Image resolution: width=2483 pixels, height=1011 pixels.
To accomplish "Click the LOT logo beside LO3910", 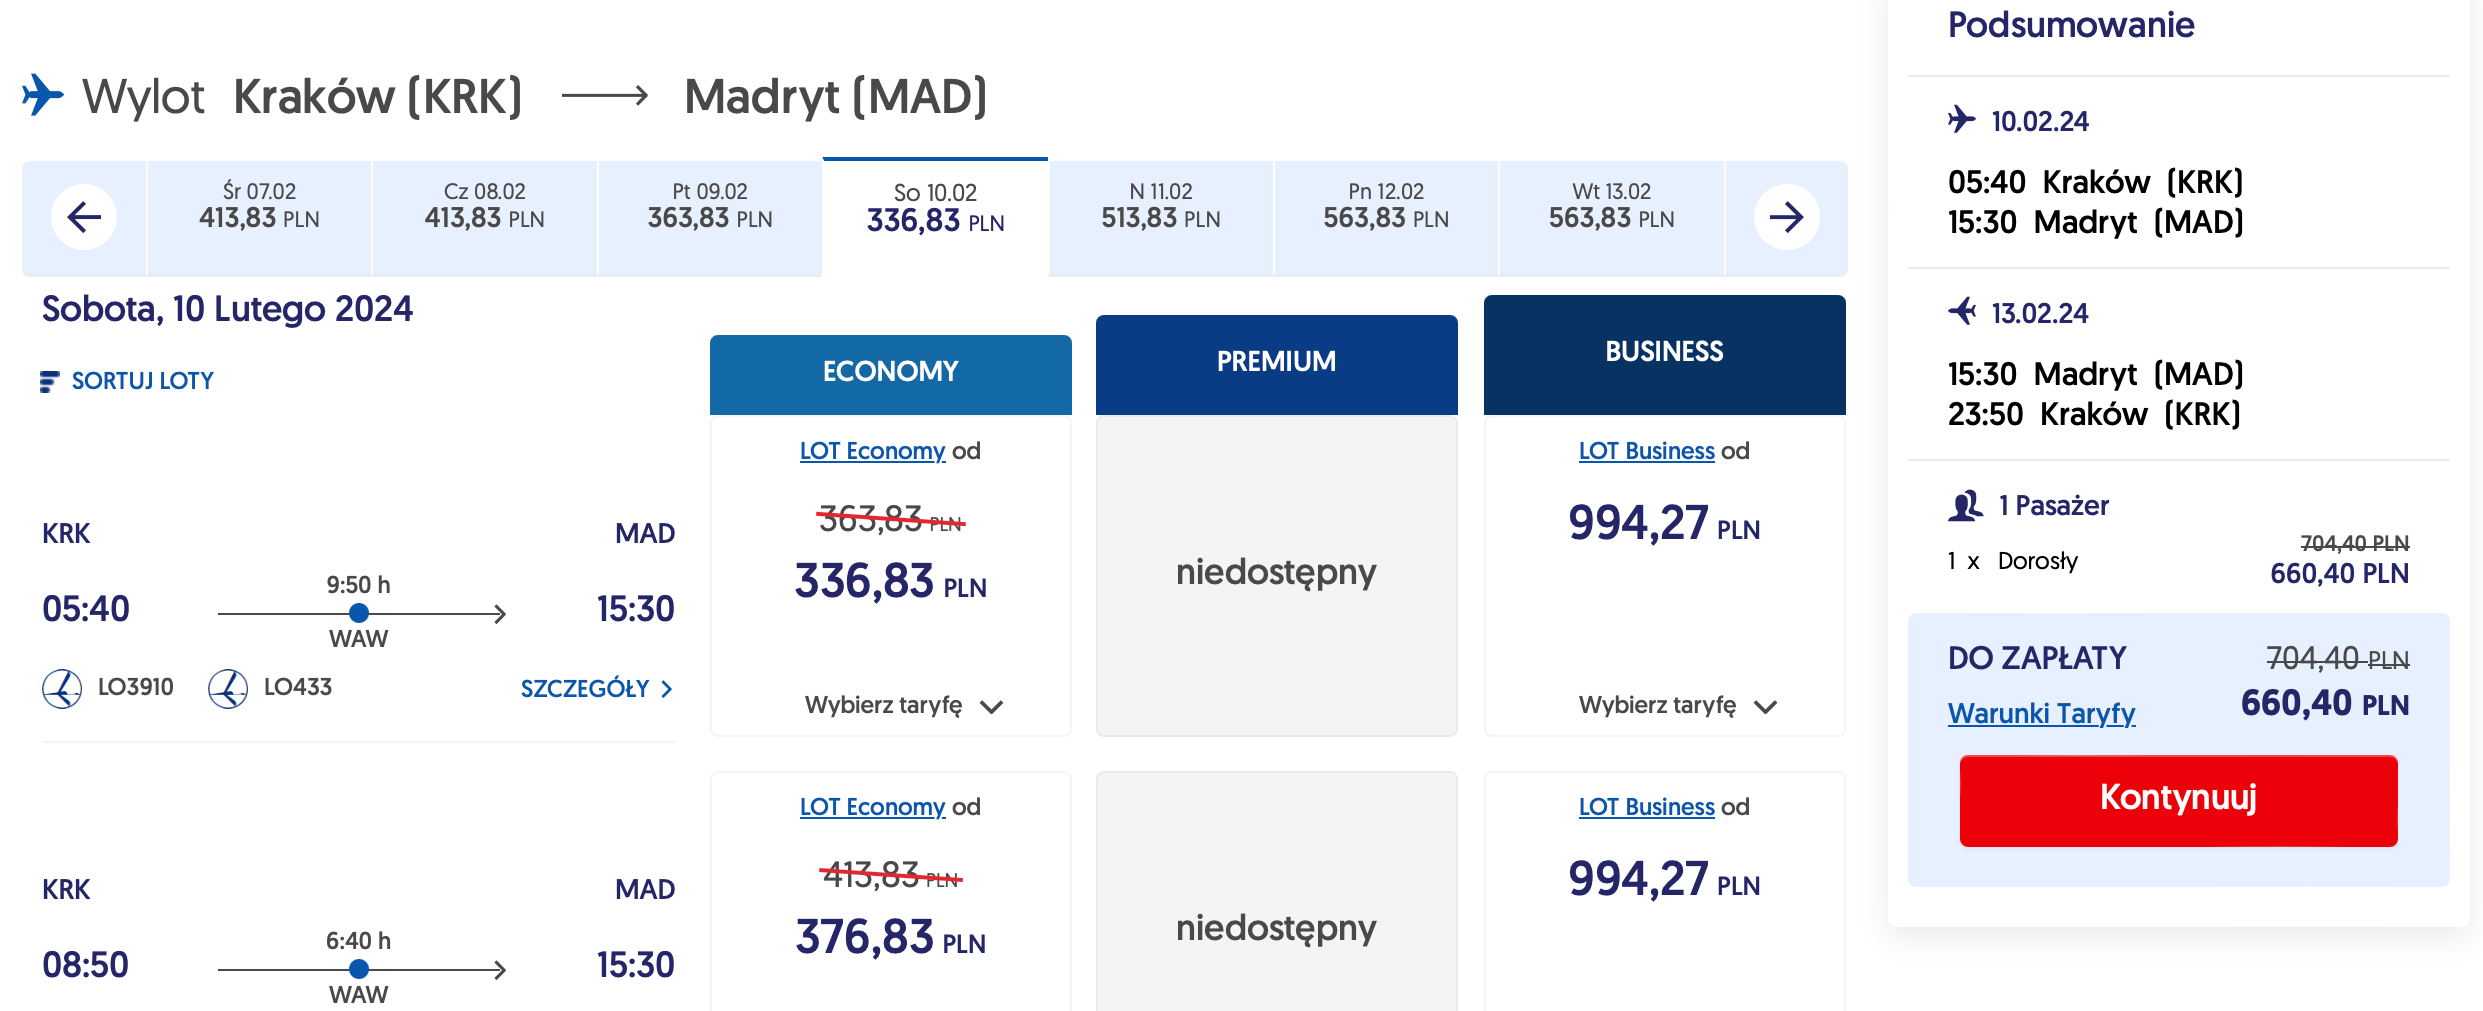I will click(x=62, y=688).
